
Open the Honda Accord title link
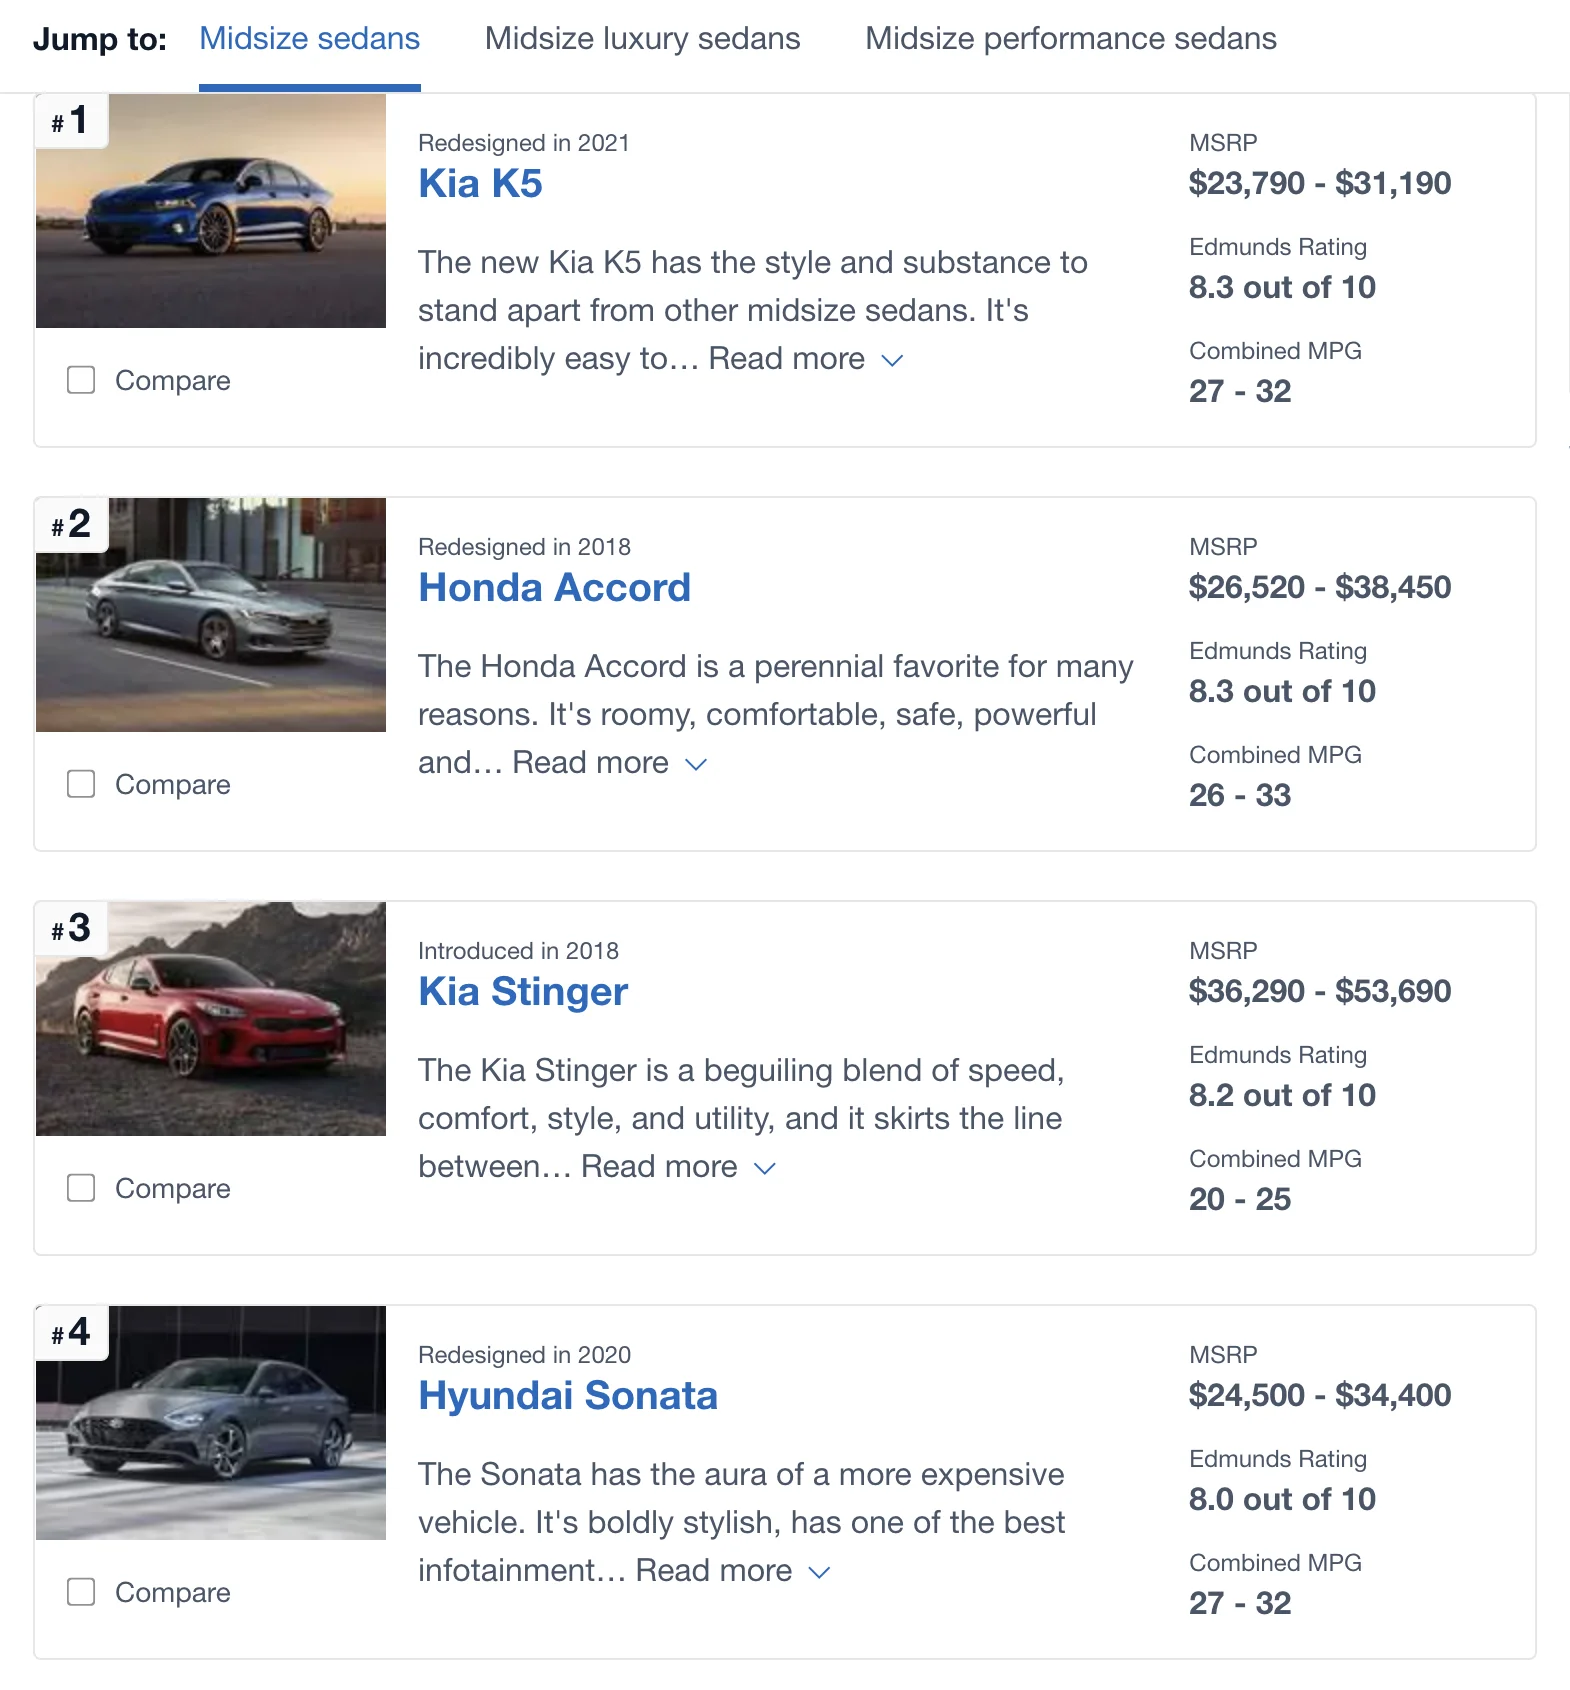[554, 588]
